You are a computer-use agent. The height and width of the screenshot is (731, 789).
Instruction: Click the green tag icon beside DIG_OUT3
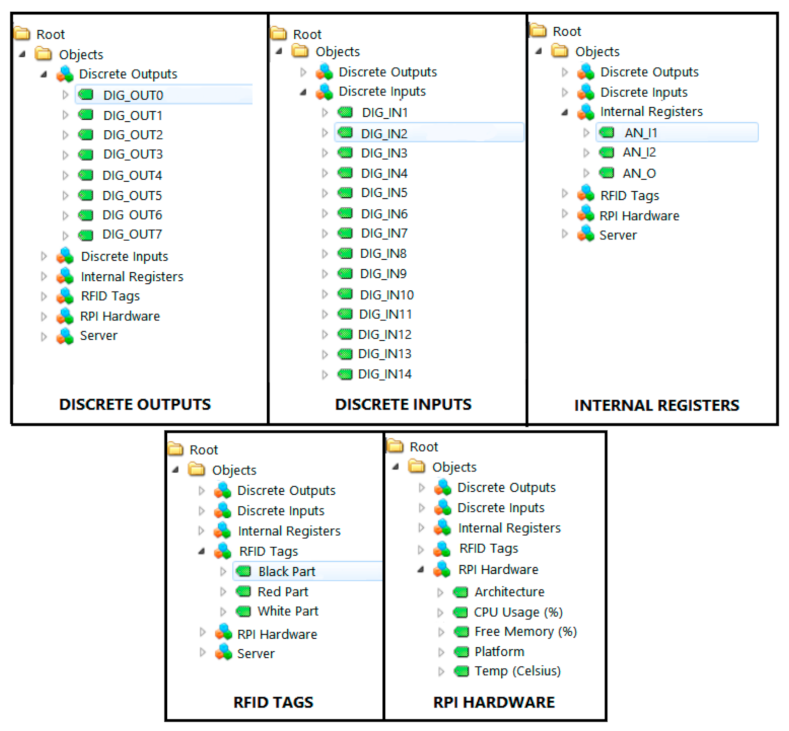click(x=86, y=155)
